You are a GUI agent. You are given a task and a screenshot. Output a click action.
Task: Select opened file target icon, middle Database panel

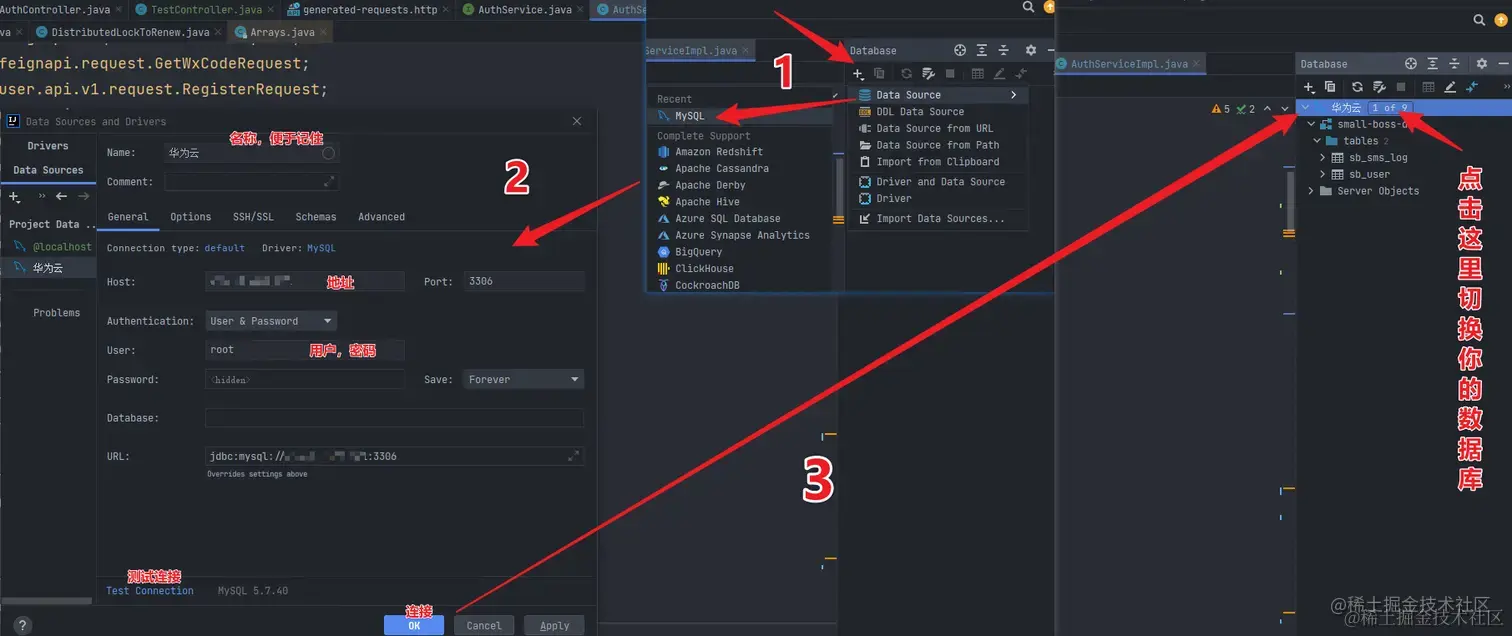(960, 50)
